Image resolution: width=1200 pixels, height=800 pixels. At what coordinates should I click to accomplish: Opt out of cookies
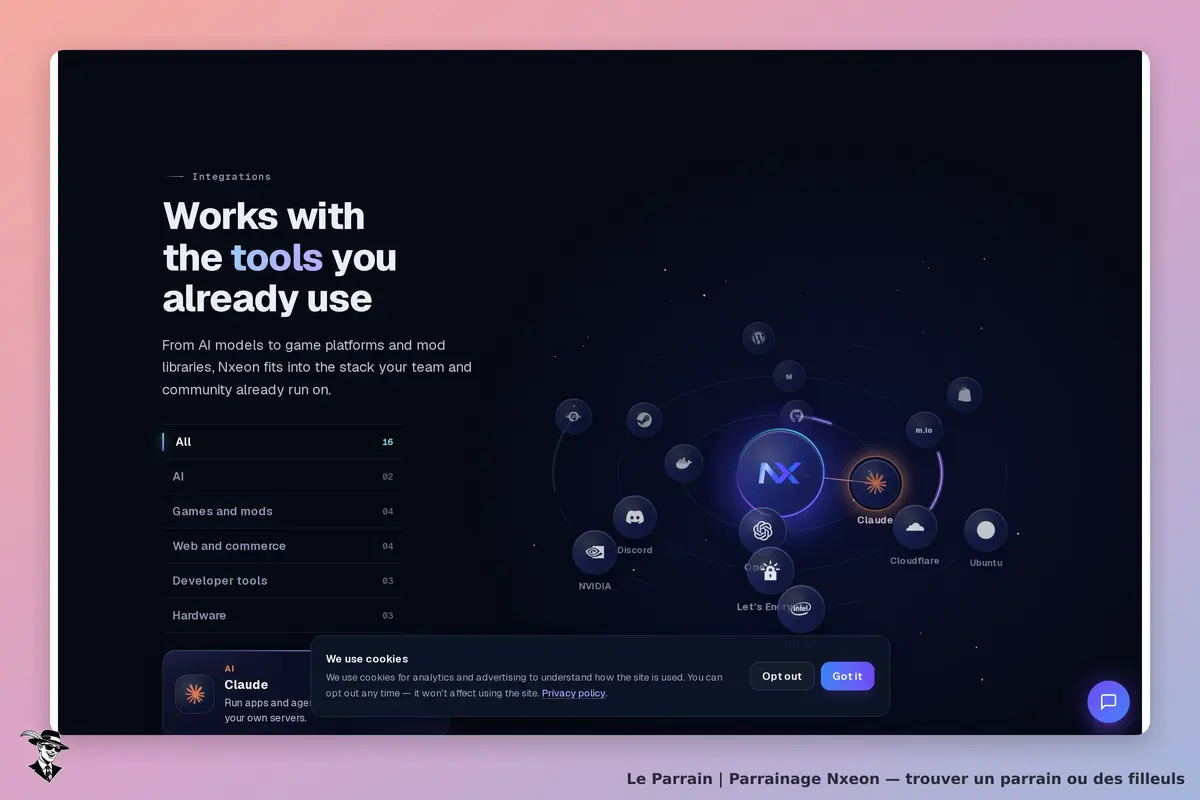pyautogui.click(x=782, y=676)
